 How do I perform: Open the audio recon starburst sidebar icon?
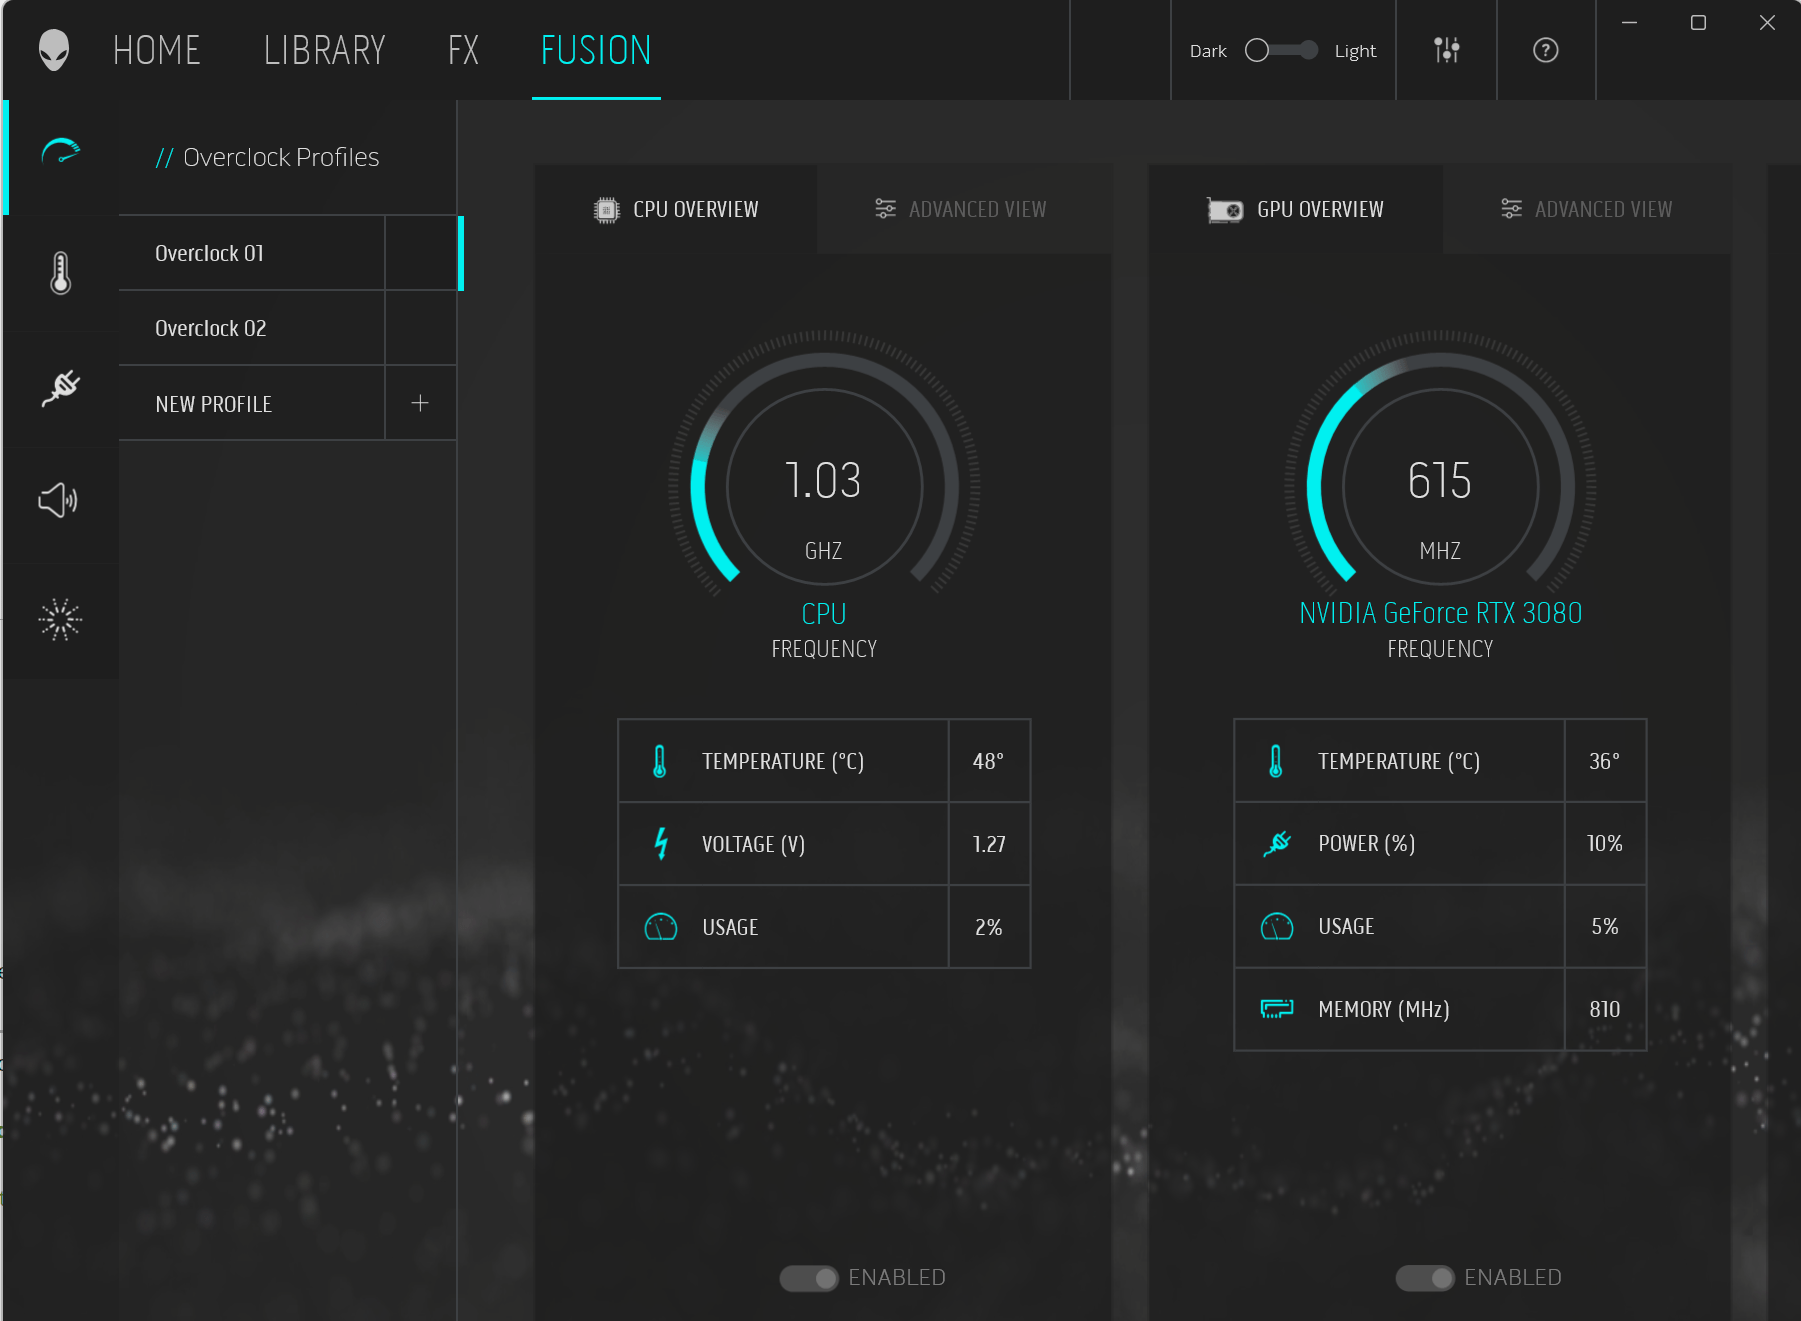click(60, 620)
